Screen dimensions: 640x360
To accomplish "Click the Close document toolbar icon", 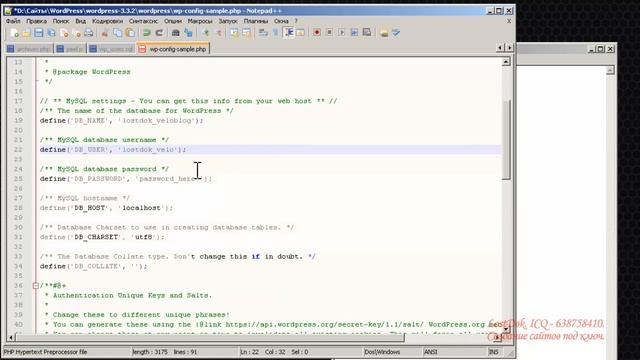I will (x=64, y=33).
